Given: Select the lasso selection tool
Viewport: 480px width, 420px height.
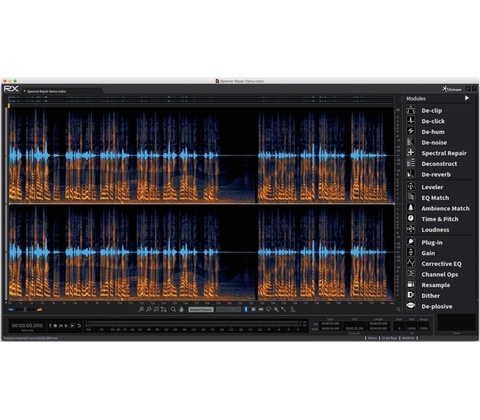Looking at the screenshot, I should pyautogui.click(x=268, y=309).
